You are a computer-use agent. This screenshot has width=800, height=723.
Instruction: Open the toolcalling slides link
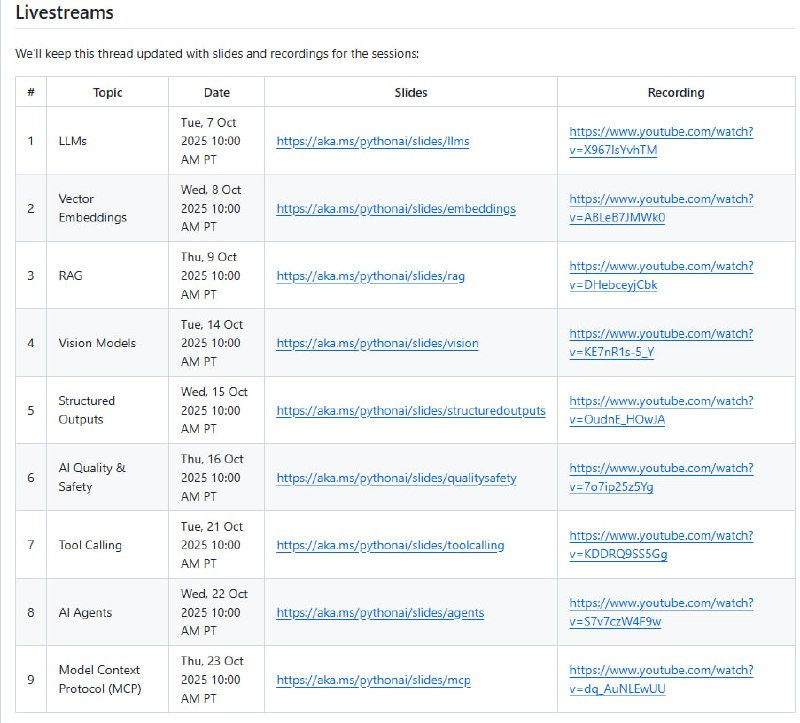click(390, 545)
